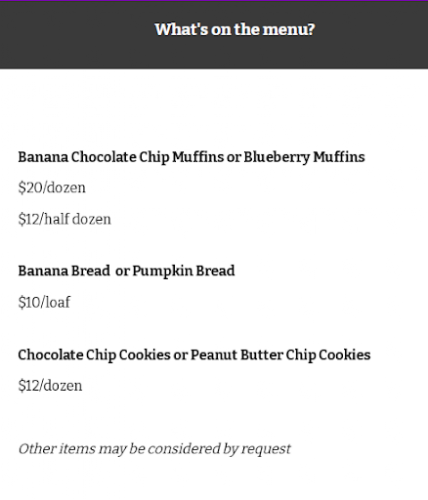Click the word "Muffins" ending the first heading

pos(339,157)
